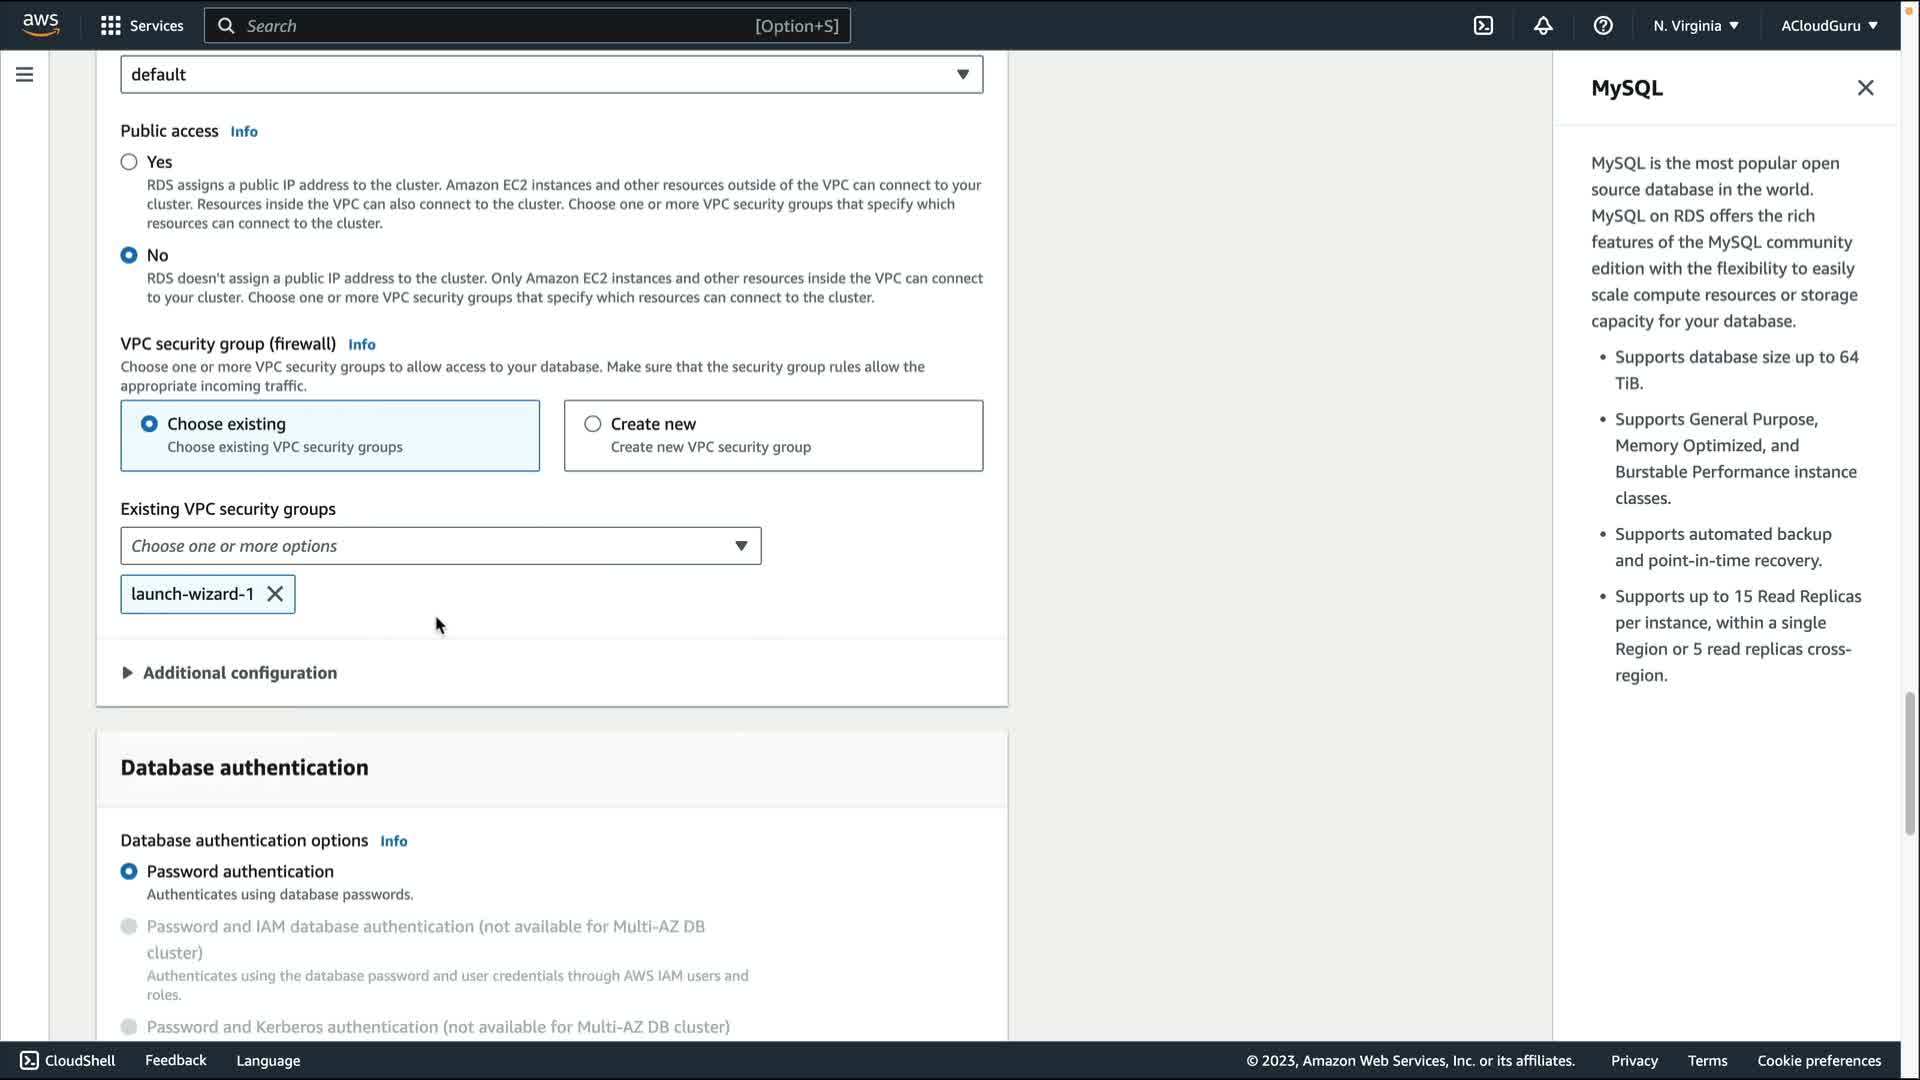Open the Existing VPC security groups dropdown
The image size is (1920, 1080).
[x=440, y=546]
